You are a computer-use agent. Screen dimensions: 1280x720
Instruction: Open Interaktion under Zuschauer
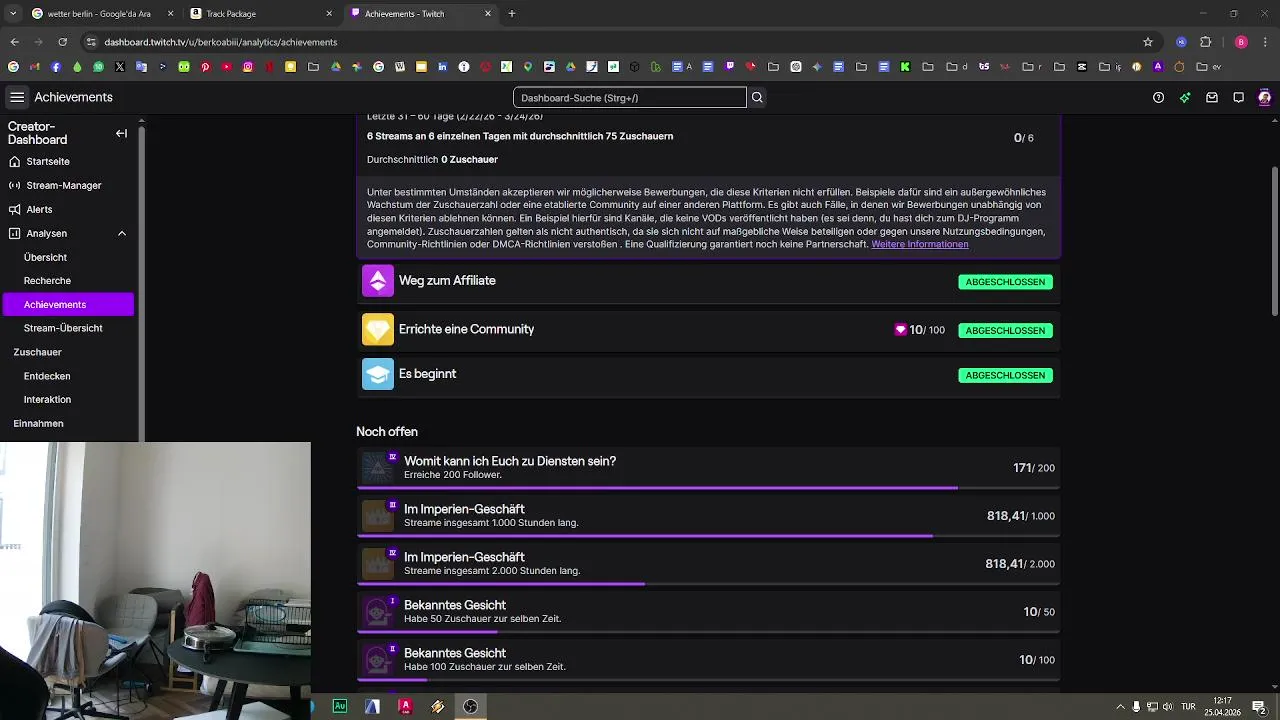click(x=47, y=399)
